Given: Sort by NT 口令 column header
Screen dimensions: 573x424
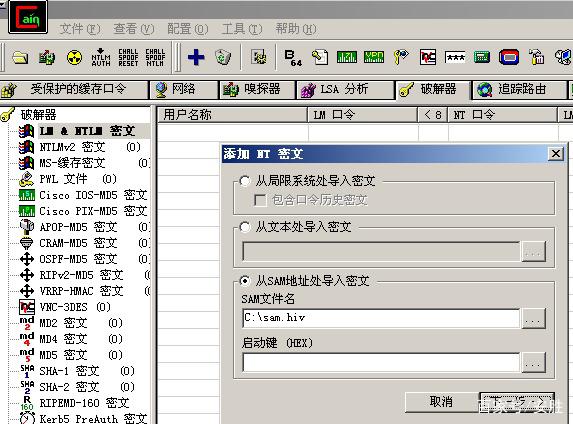Looking at the screenshot, I should point(503,115).
